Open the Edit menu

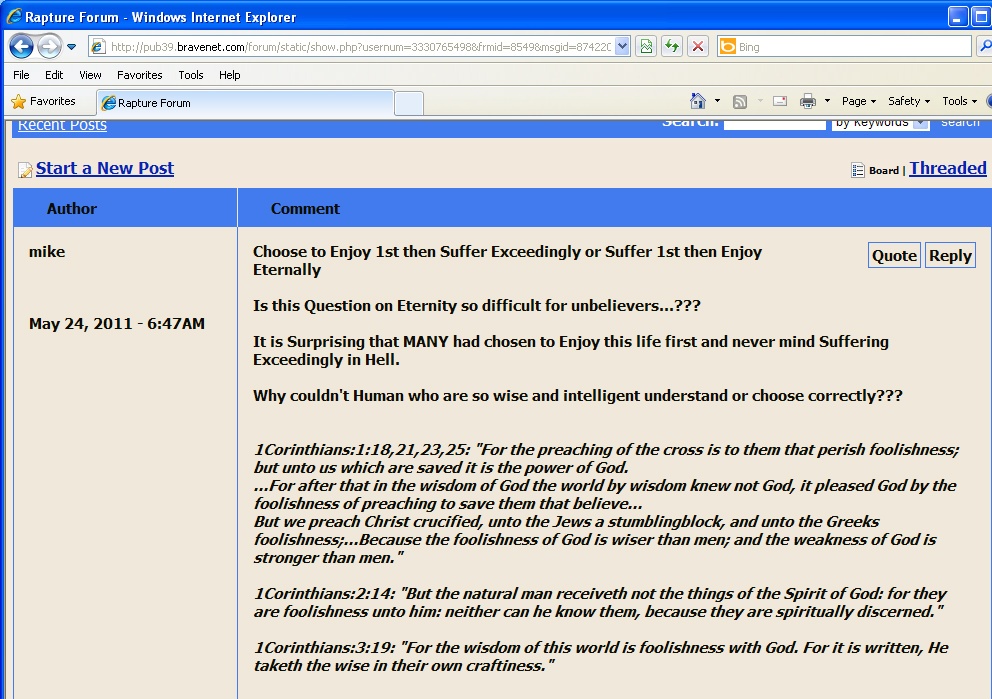[x=54, y=75]
